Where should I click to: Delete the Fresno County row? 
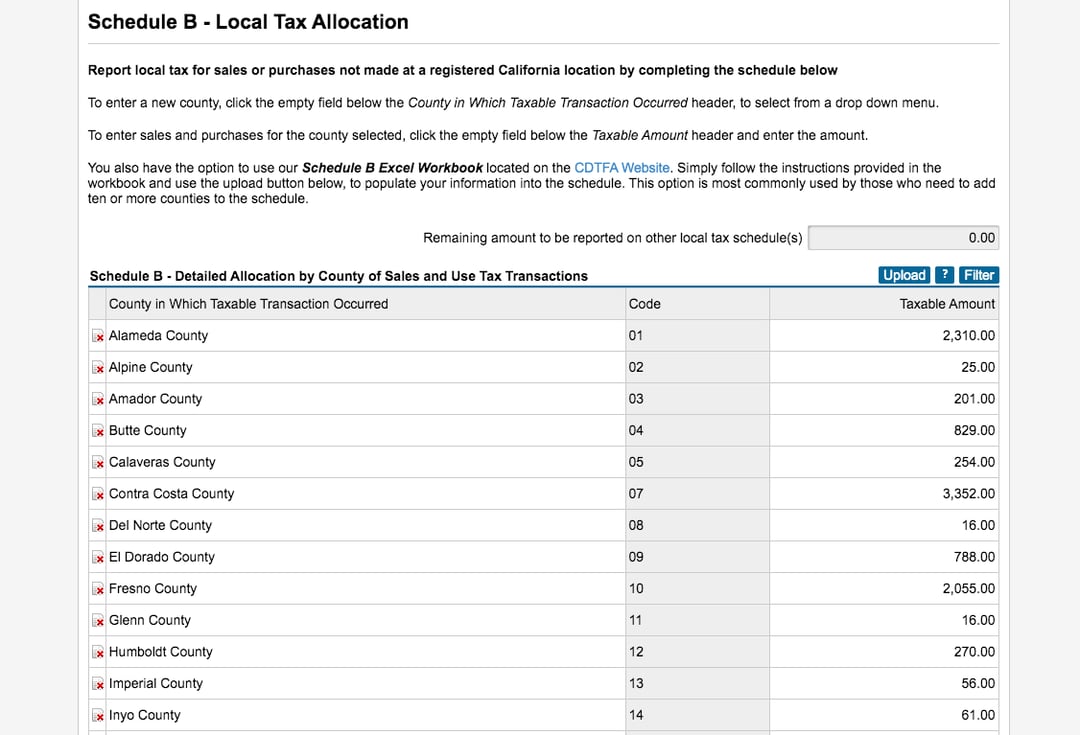click(x=98, y=590)
